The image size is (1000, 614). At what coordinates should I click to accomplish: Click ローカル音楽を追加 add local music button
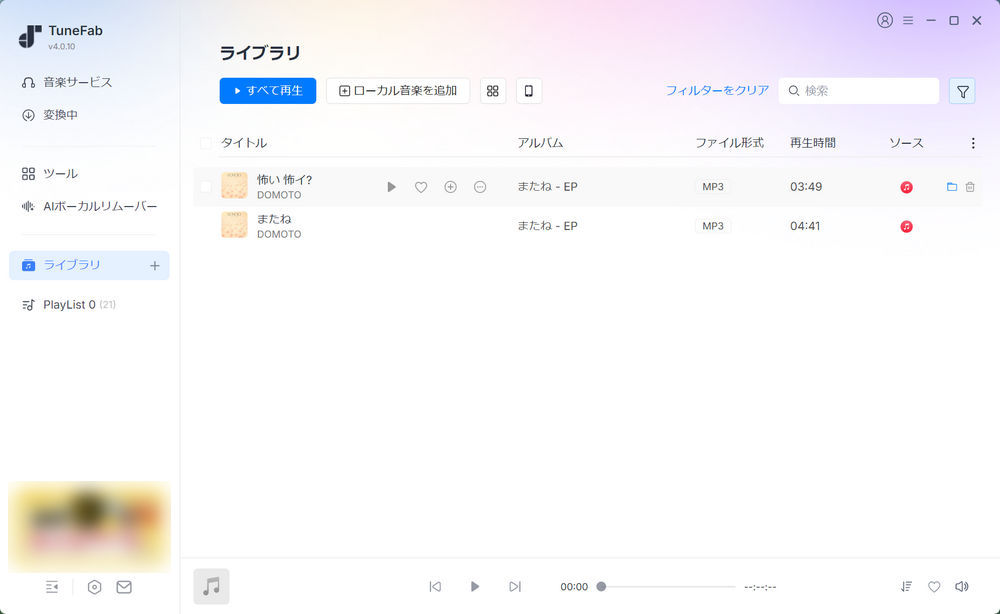pyautogui.click(x=398, y=91)
